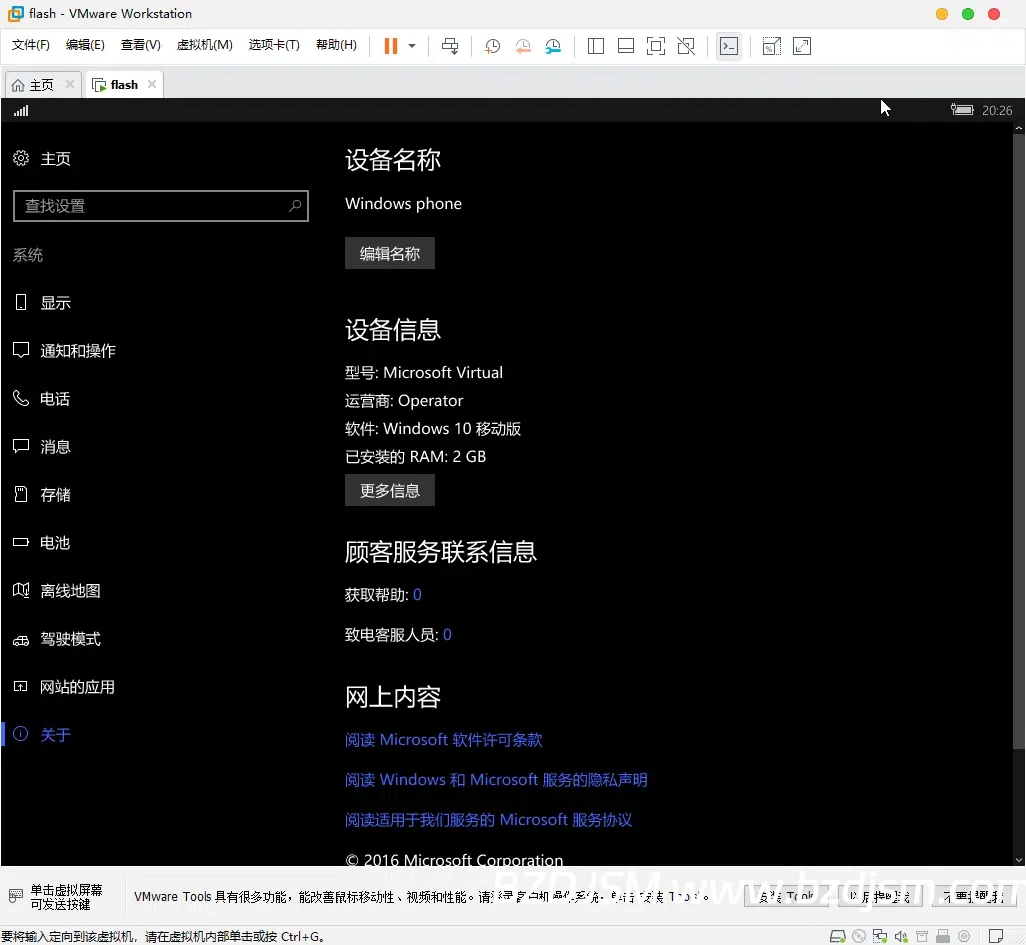Click the CD/DVD drive status icon
1026x945 pixels.
click(x=859, y=936)
